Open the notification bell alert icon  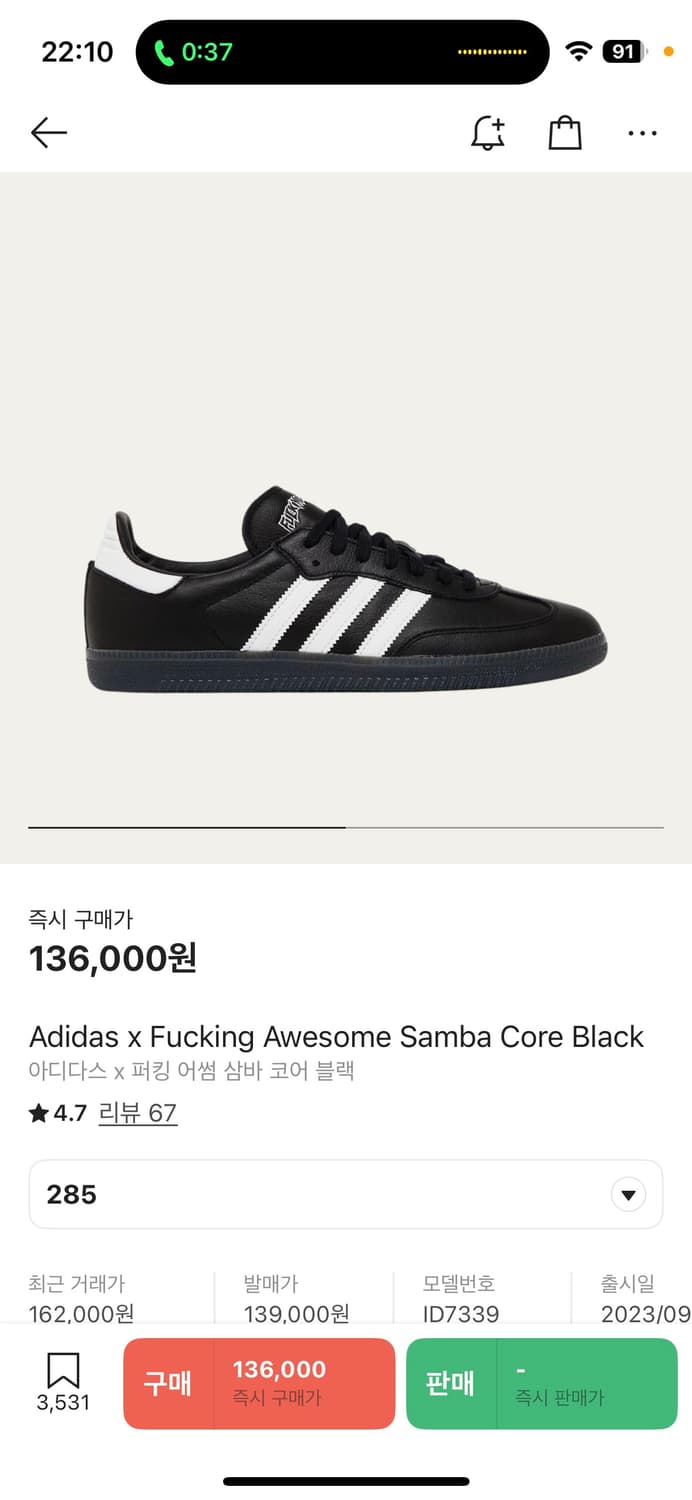(488, 133)
